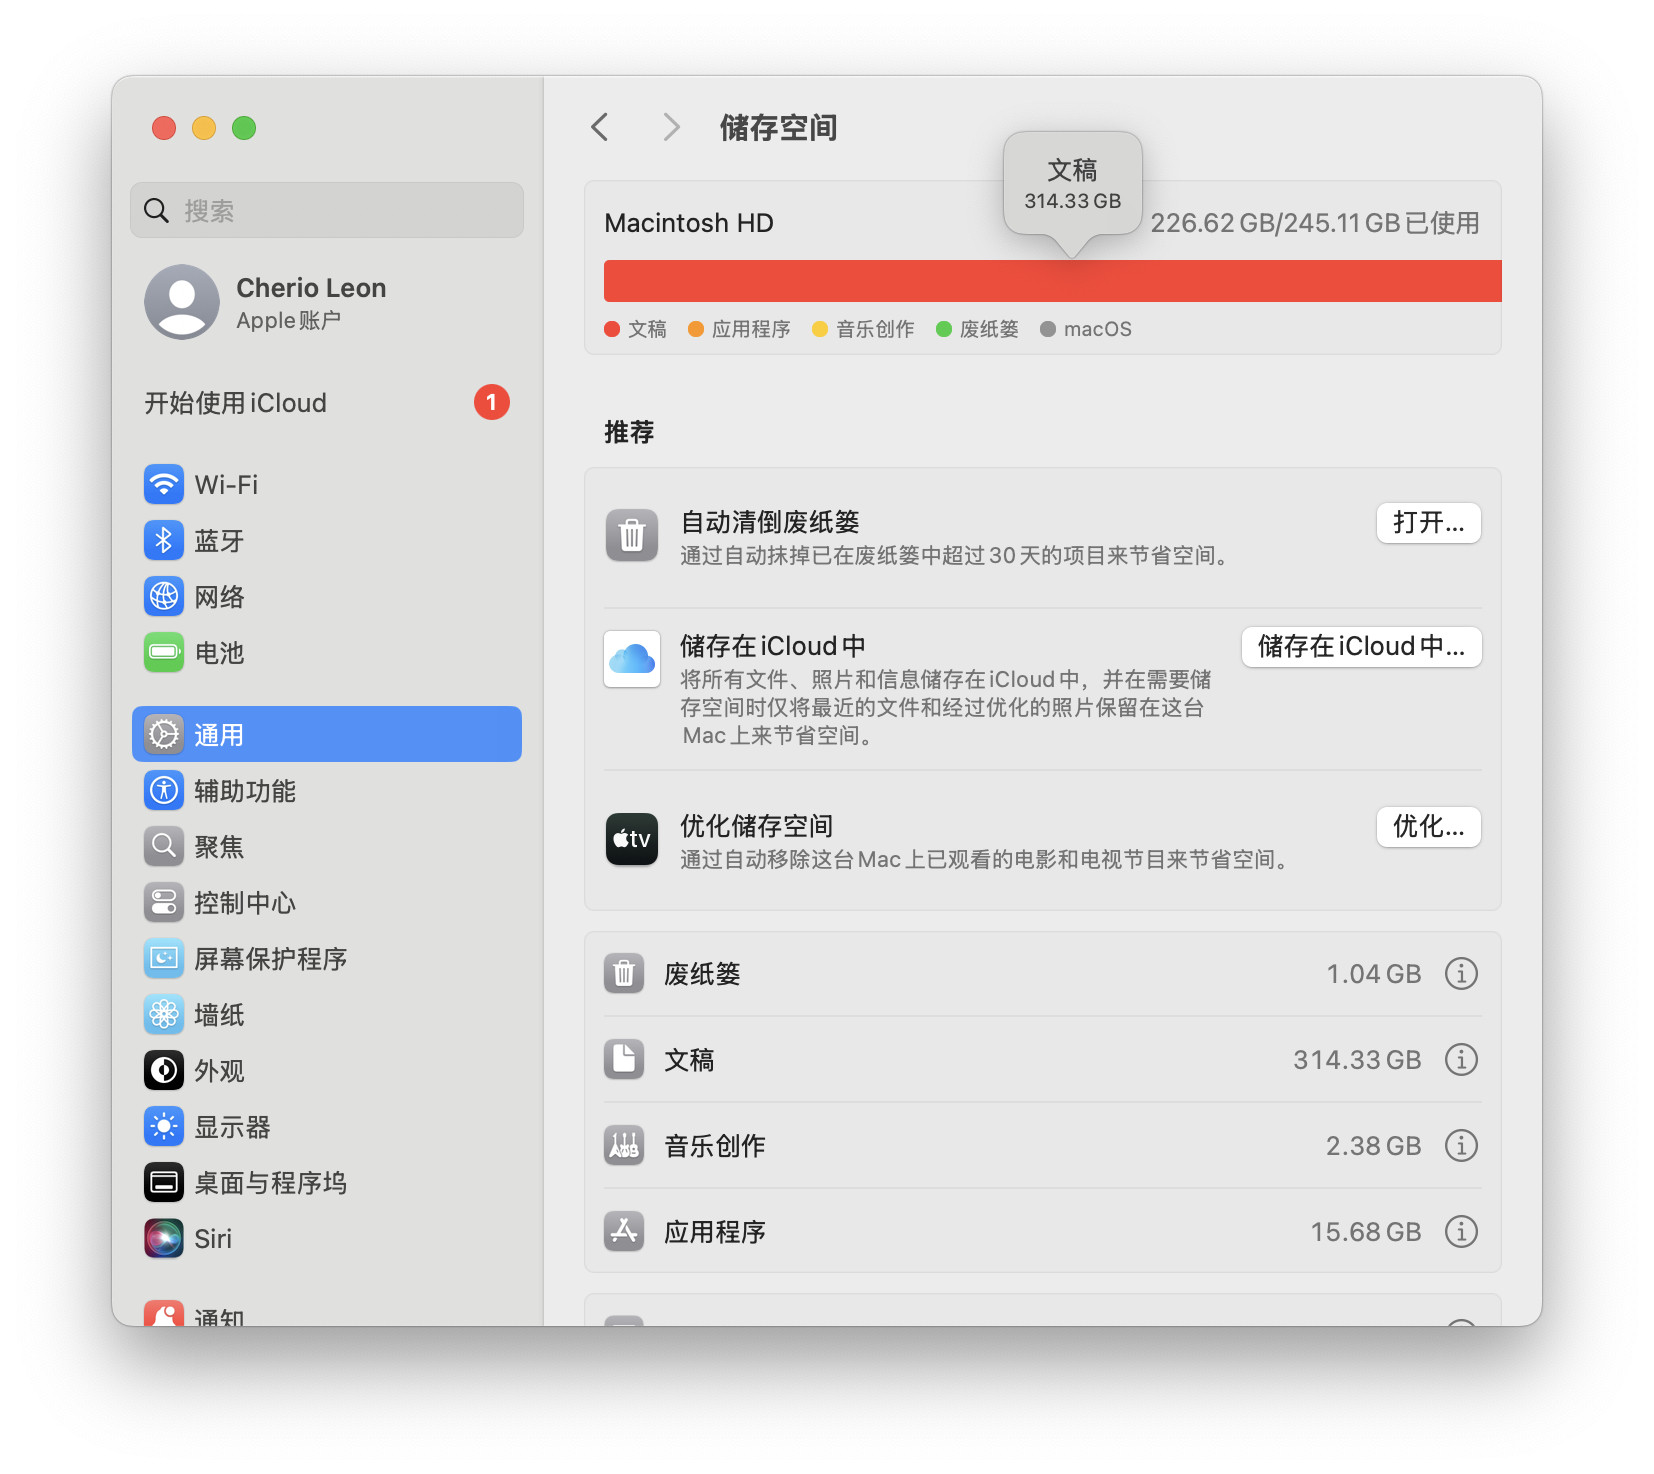Click the 音乐创作 row label
The width and height of the screenshot is (1654, 1474).
click(715, 1146)
